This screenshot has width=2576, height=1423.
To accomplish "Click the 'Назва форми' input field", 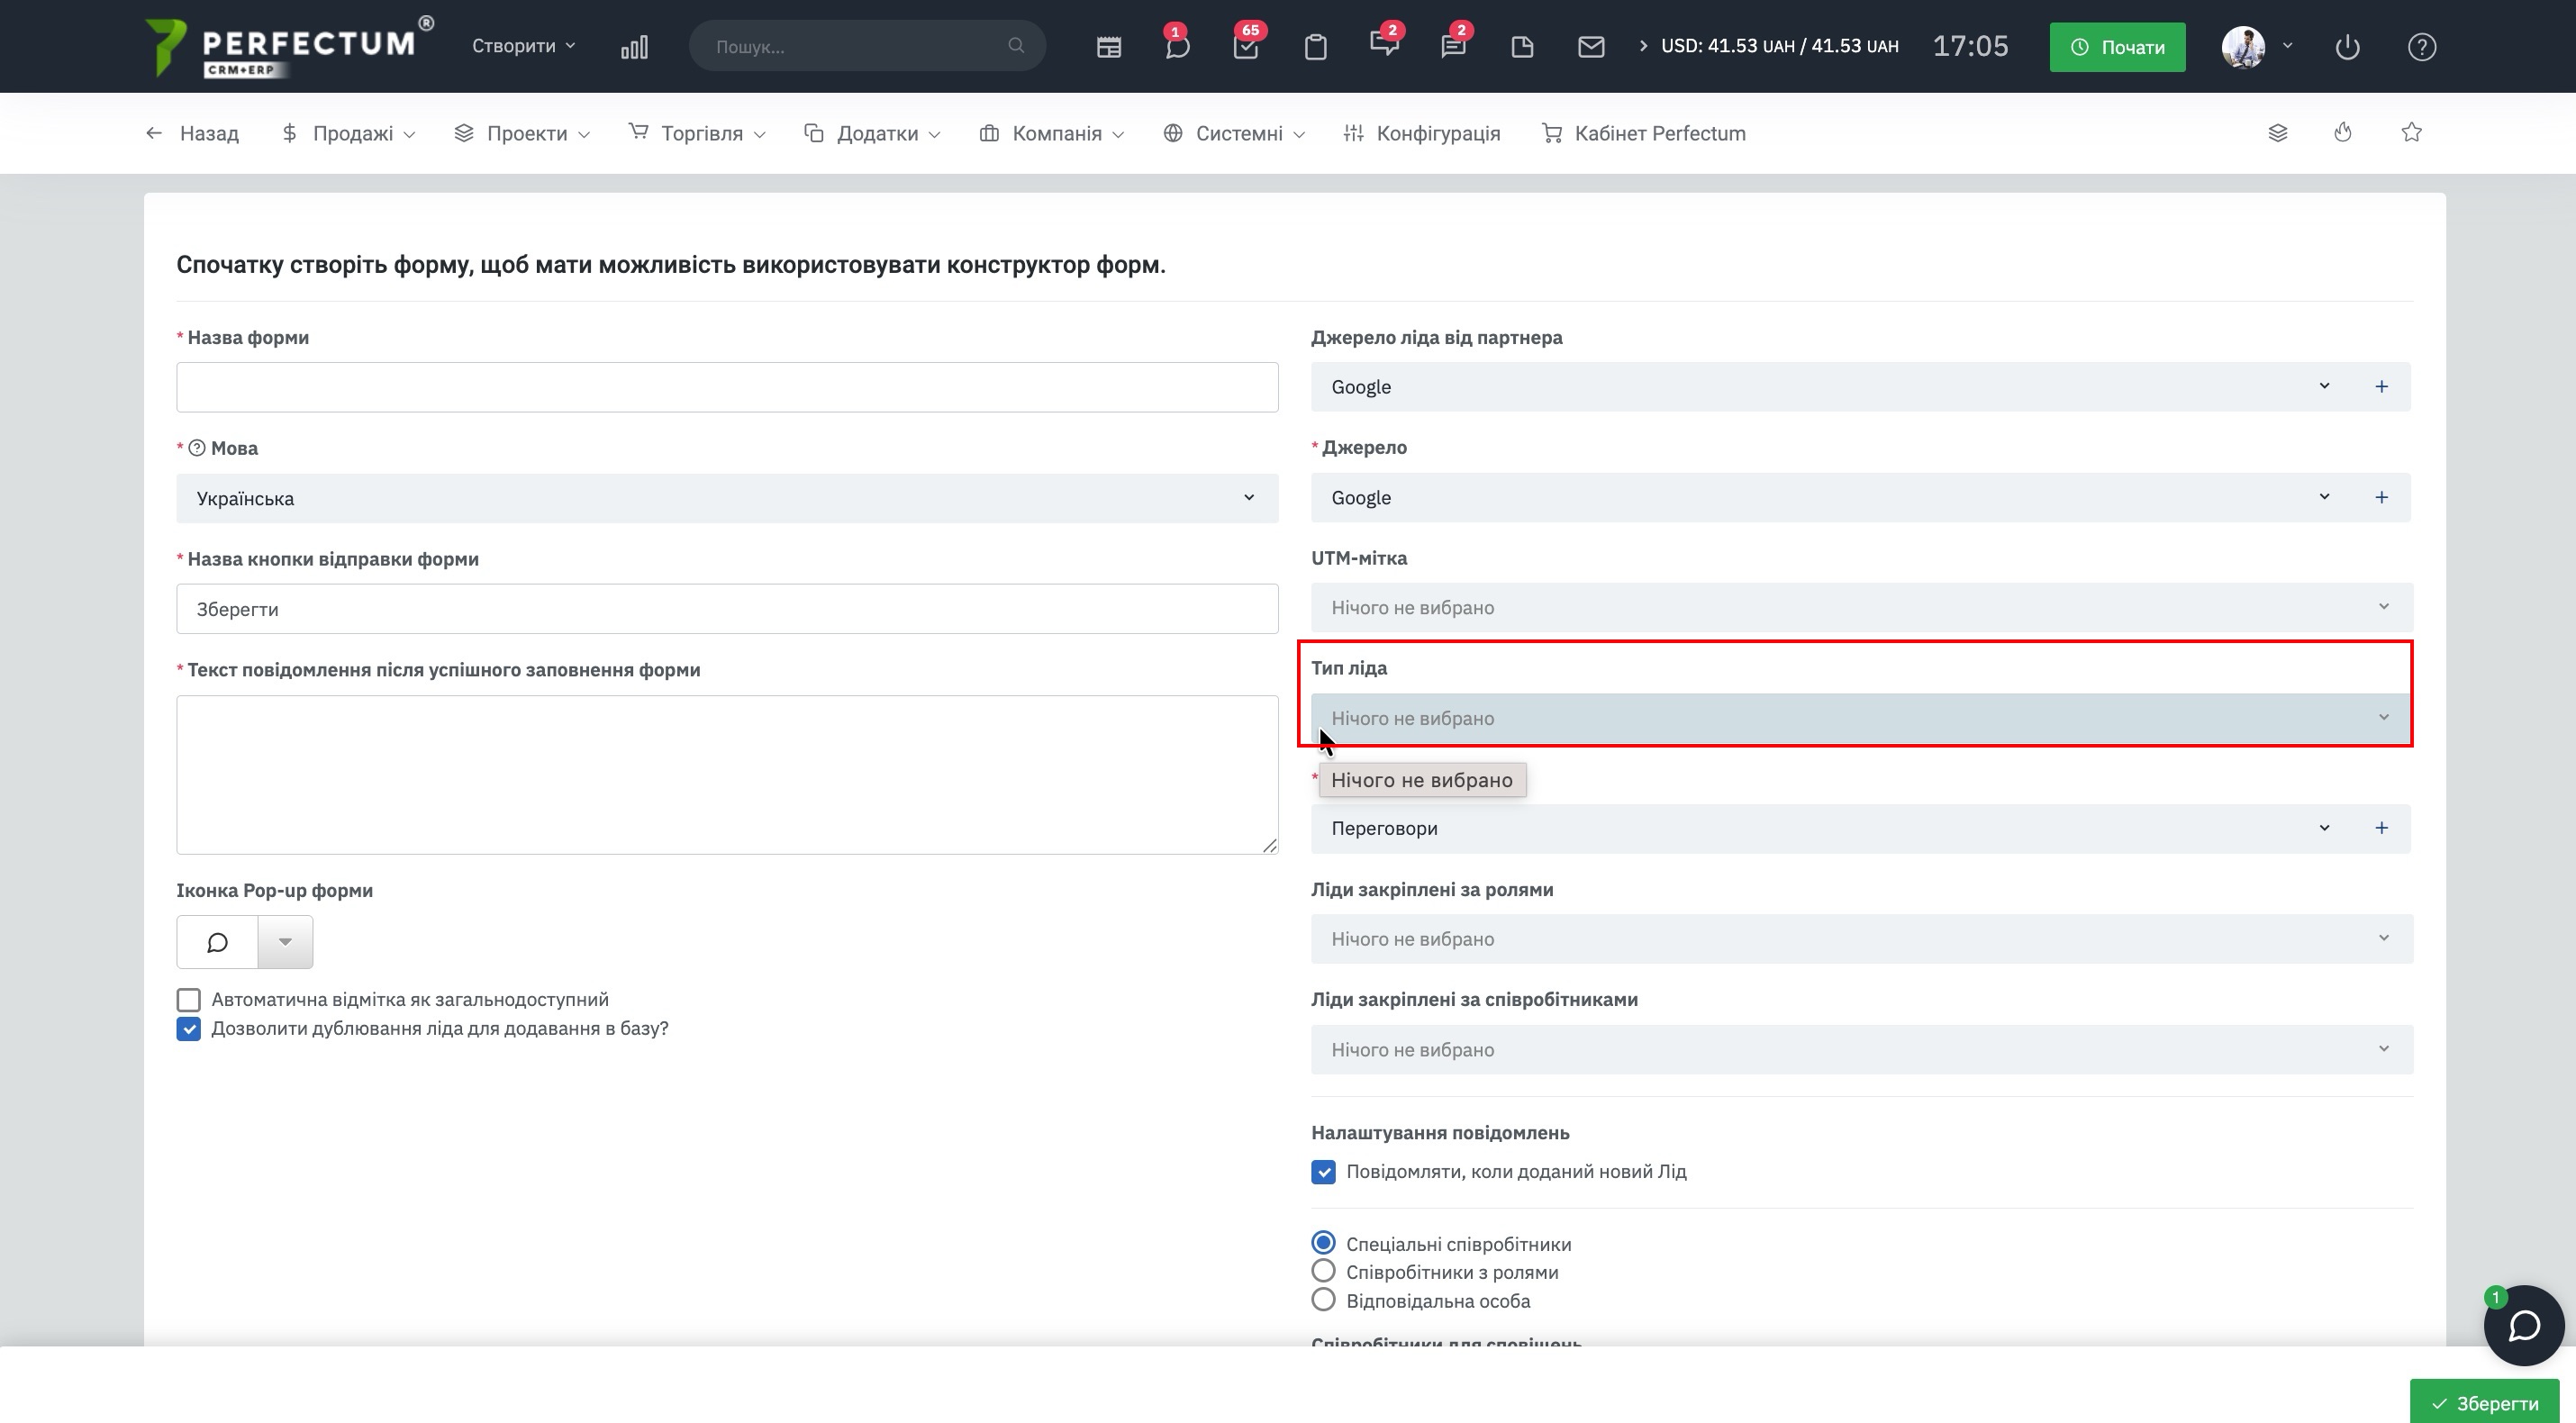I will (x=727, y=387).
